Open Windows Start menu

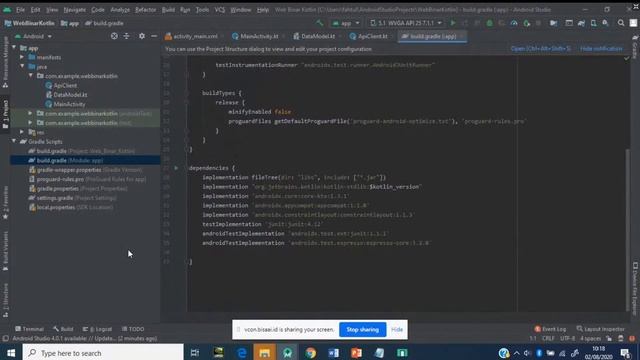click(x=11, y=353)
